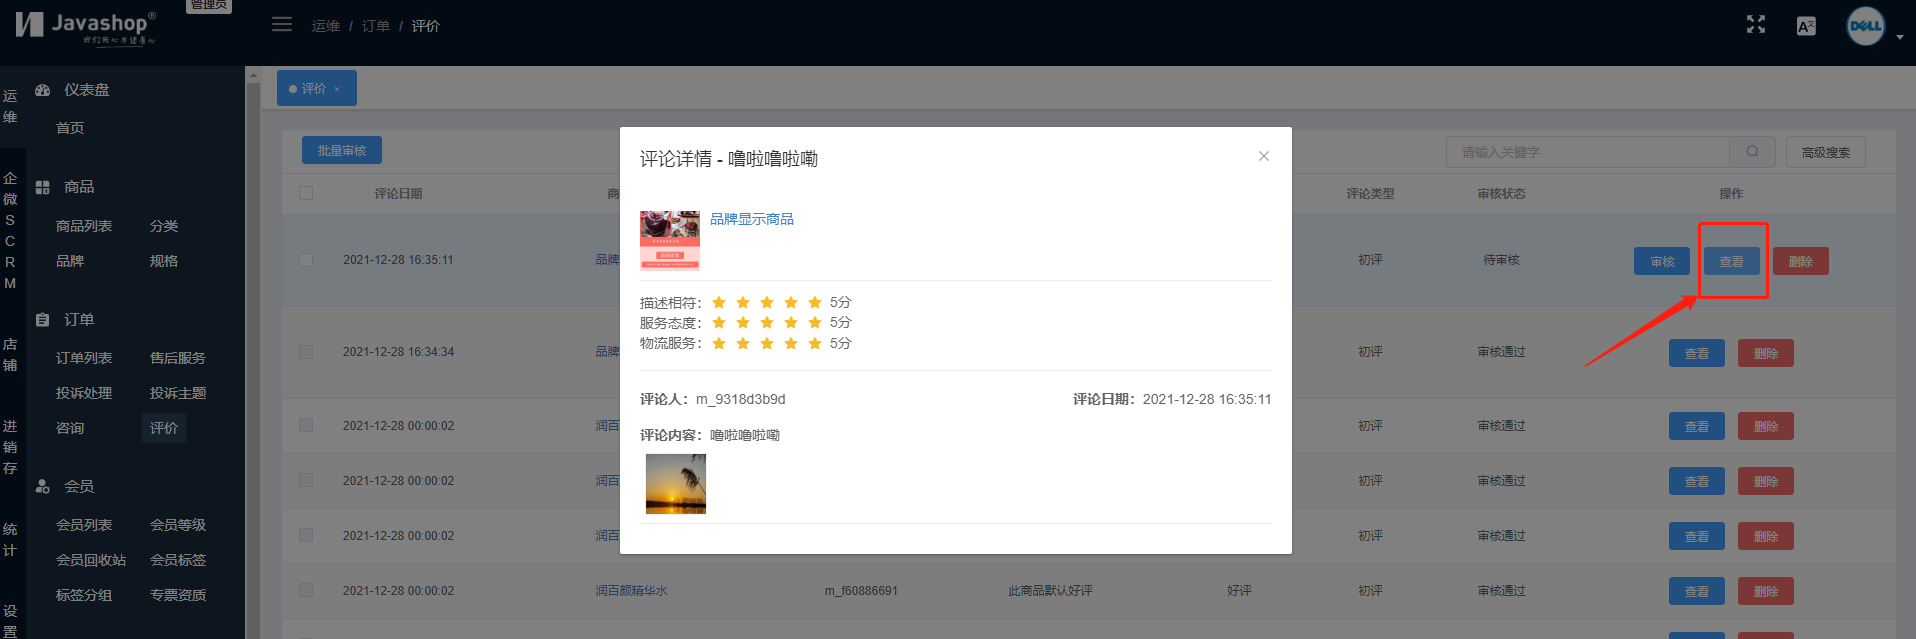This screenshot has width=1916, height=639.
Task: Close the 评论详情 dialog
Action: 1264,156
